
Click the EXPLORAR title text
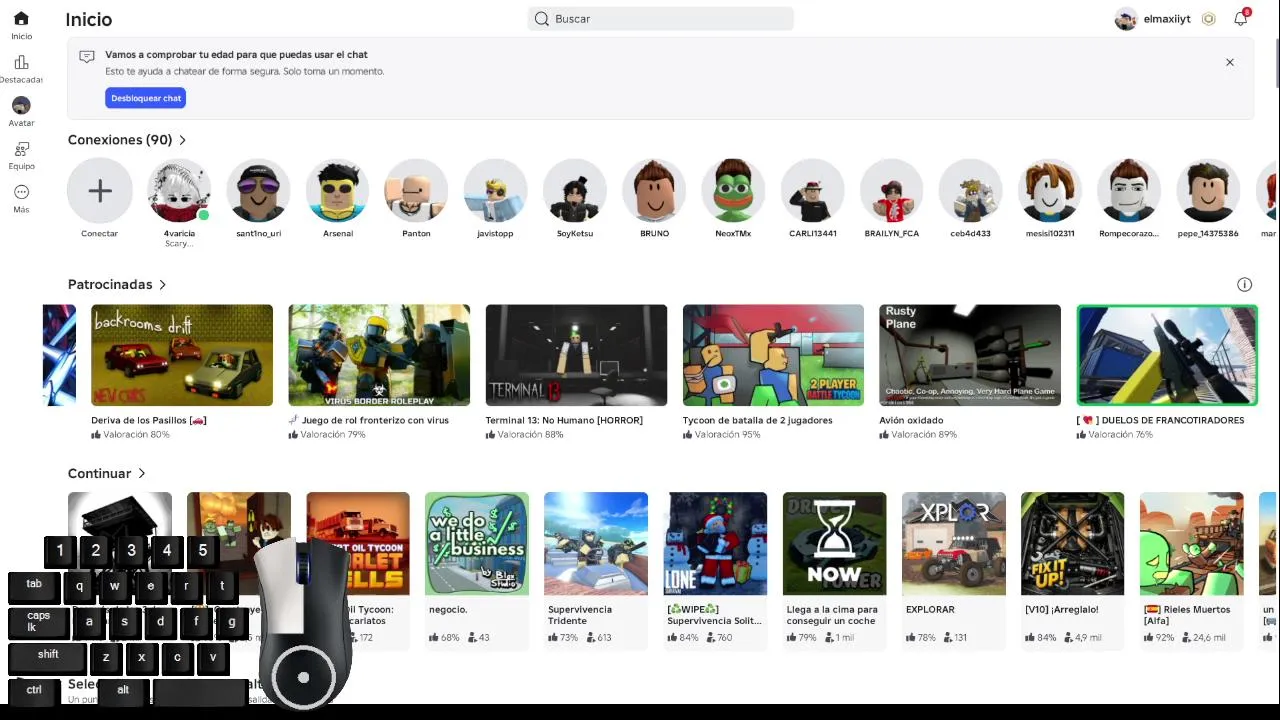point(930,610)
